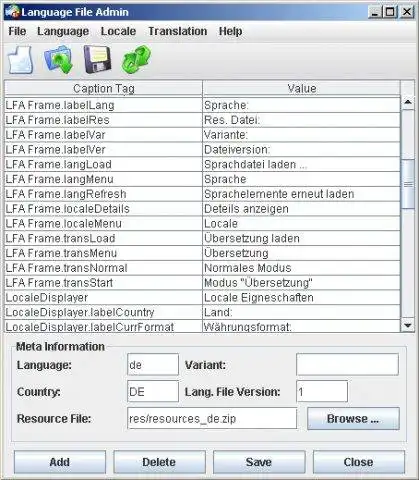Click the Variant input field

(x=347, y=365)
